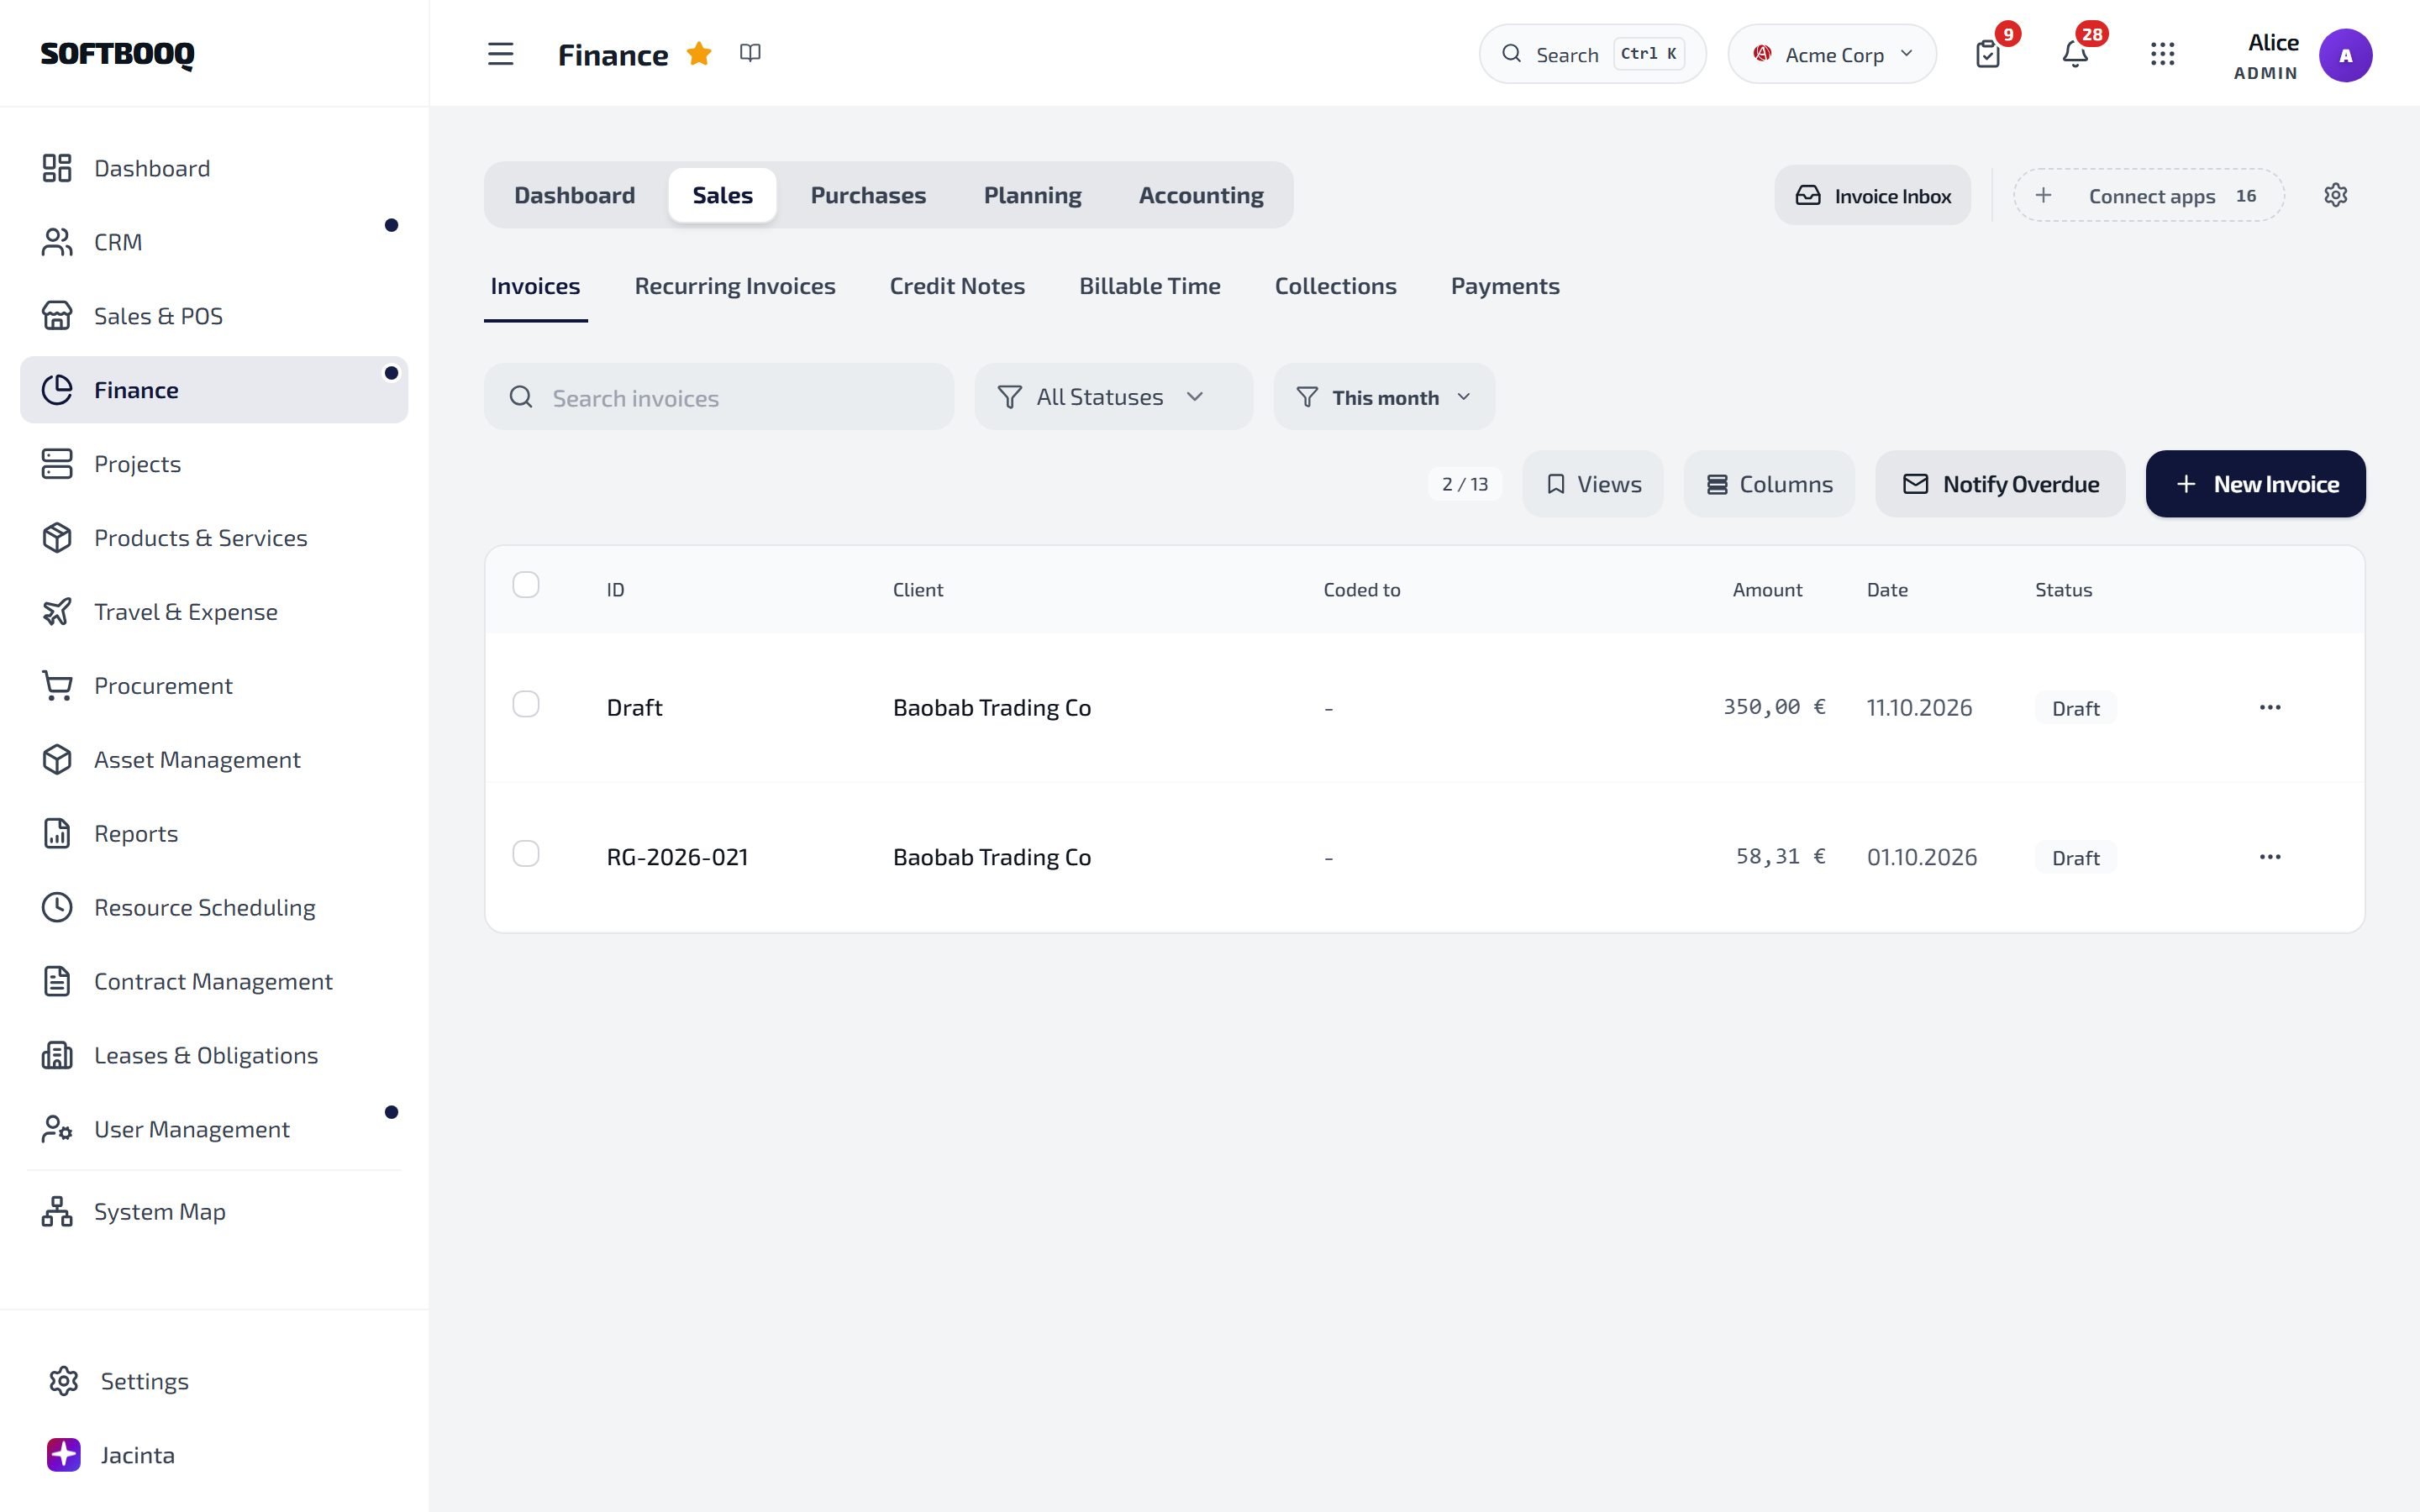Open the Views dropdown
The image size is (2420, 1512).
coord(1593,484)
